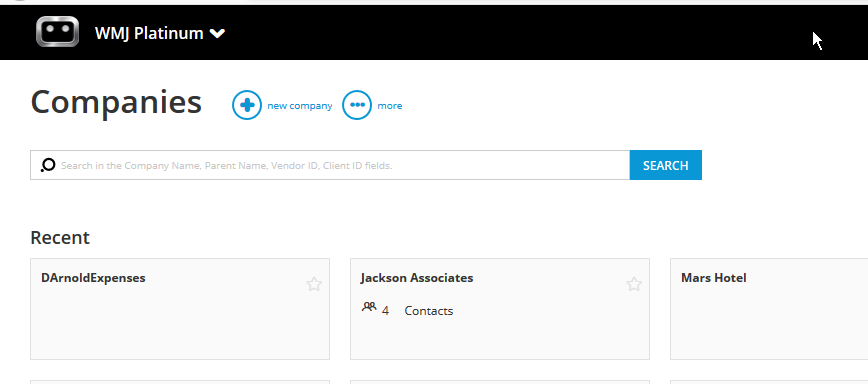The width and height of the screenshot is (868, 384).
Task: Favorite Jackson Associates with its star
Action: coord(634,284)
